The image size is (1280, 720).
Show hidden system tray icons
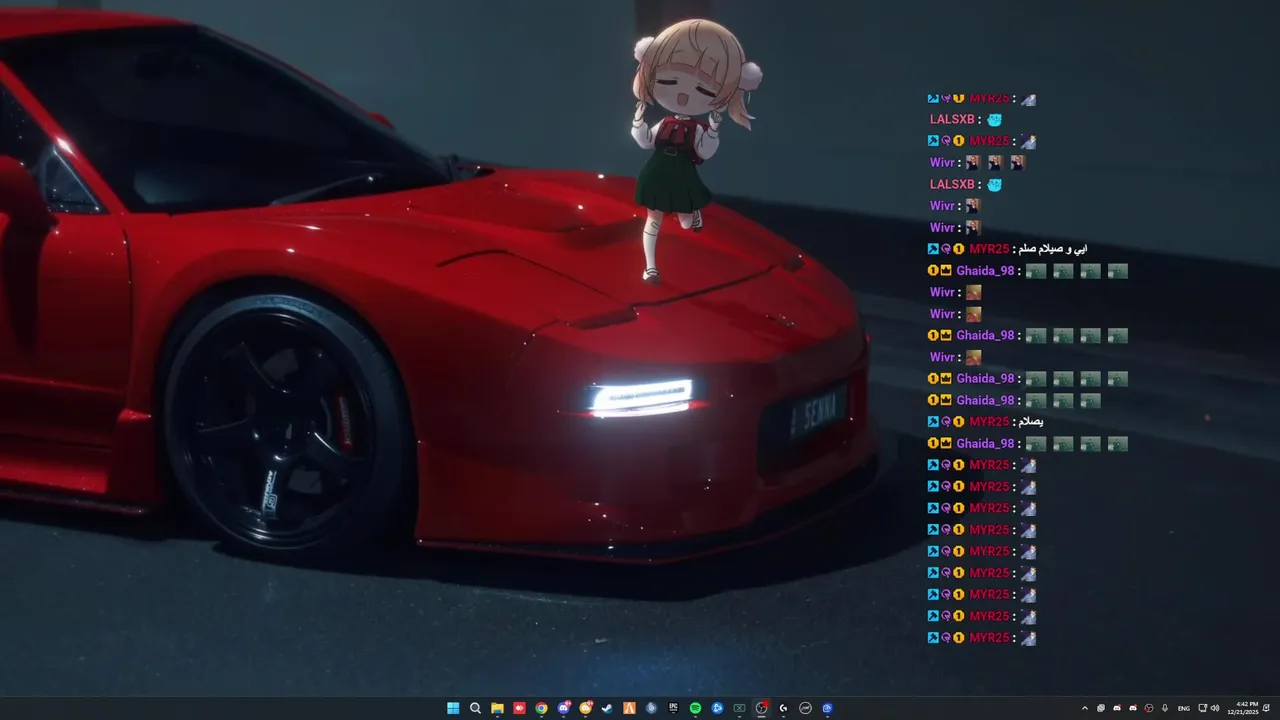(x=1085, y=708)
